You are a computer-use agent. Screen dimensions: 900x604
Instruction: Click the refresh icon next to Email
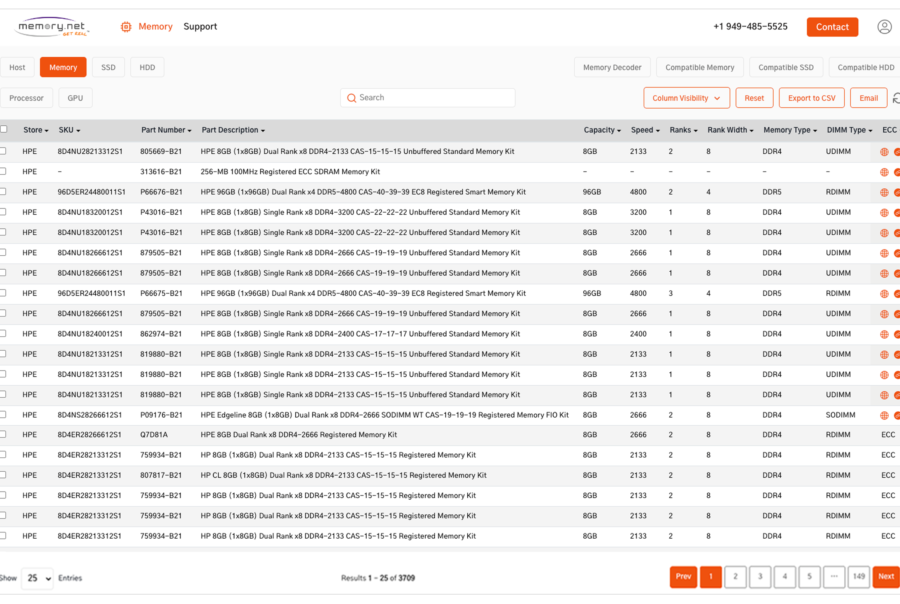tap(895, 98)
